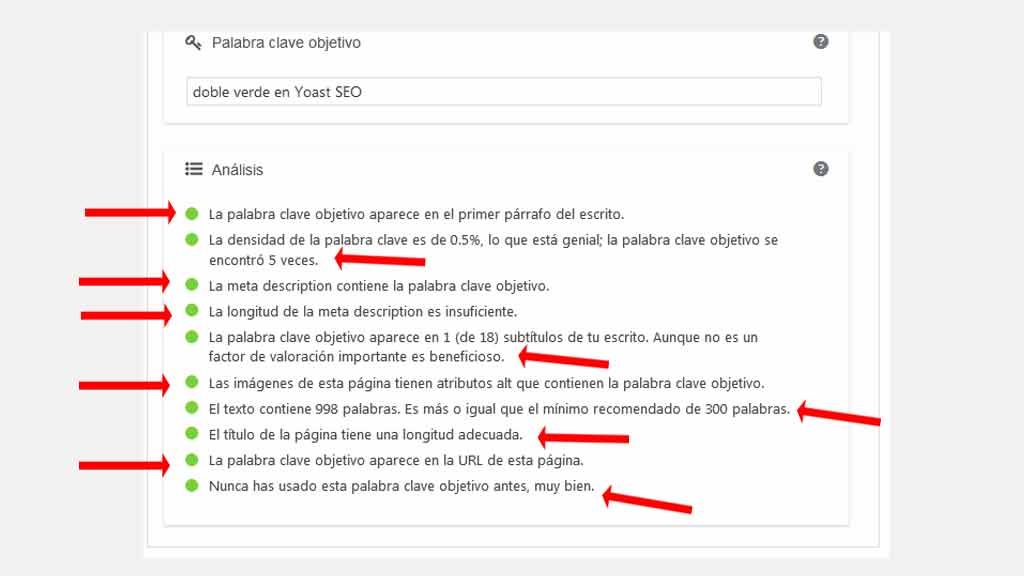Viewport: 1024px width, 576px height.
Task: Click the Análisis section heading
Action: point(236,169)
